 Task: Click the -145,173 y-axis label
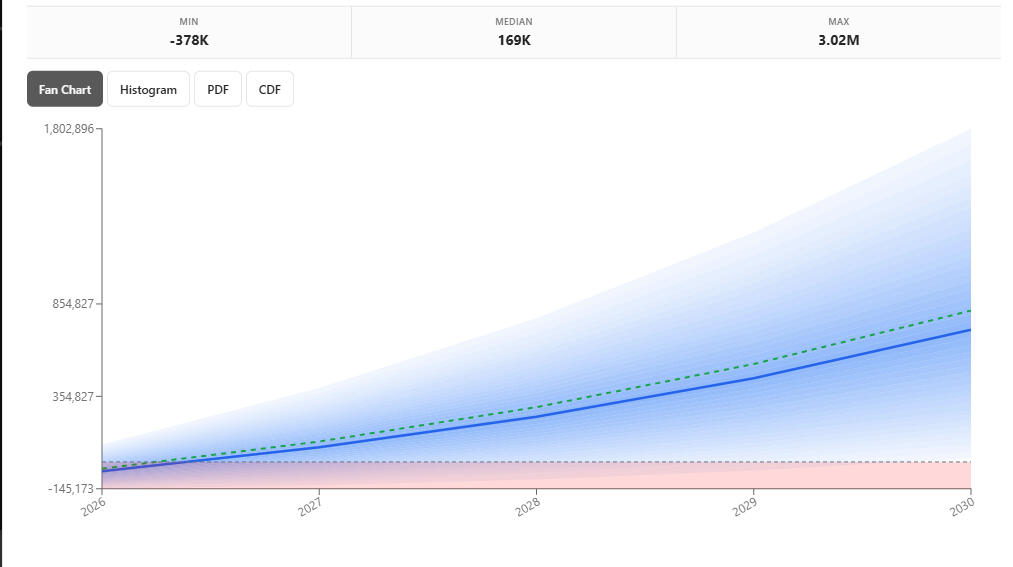point(70,488)
